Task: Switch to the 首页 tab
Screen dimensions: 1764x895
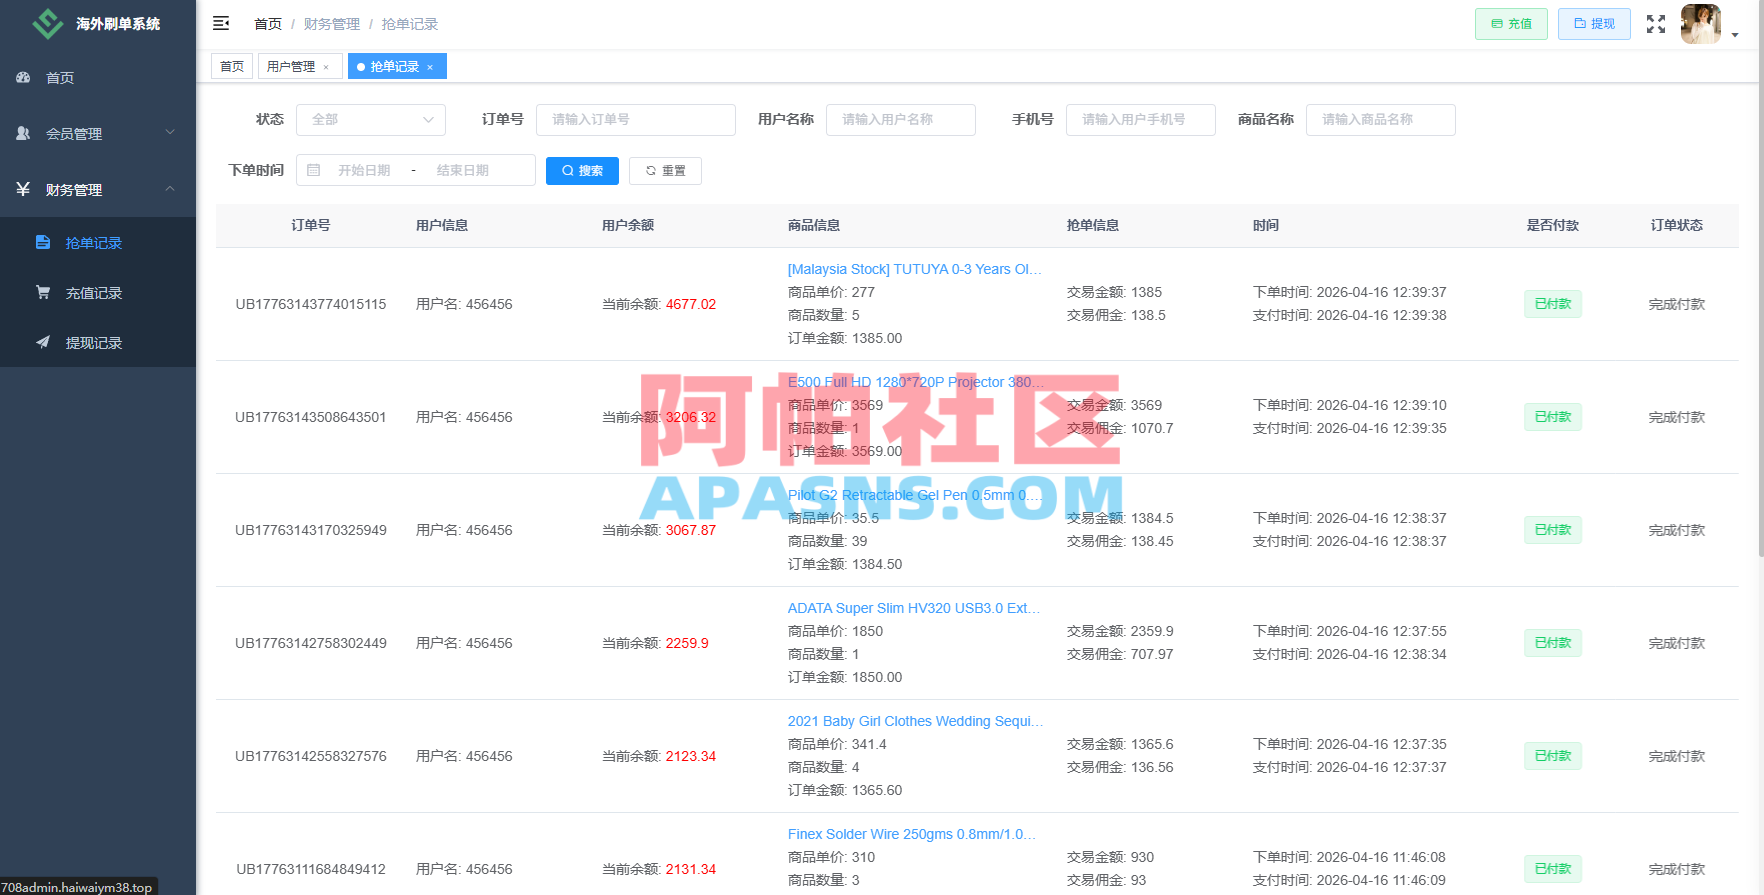Action: [x=232, y=66]
